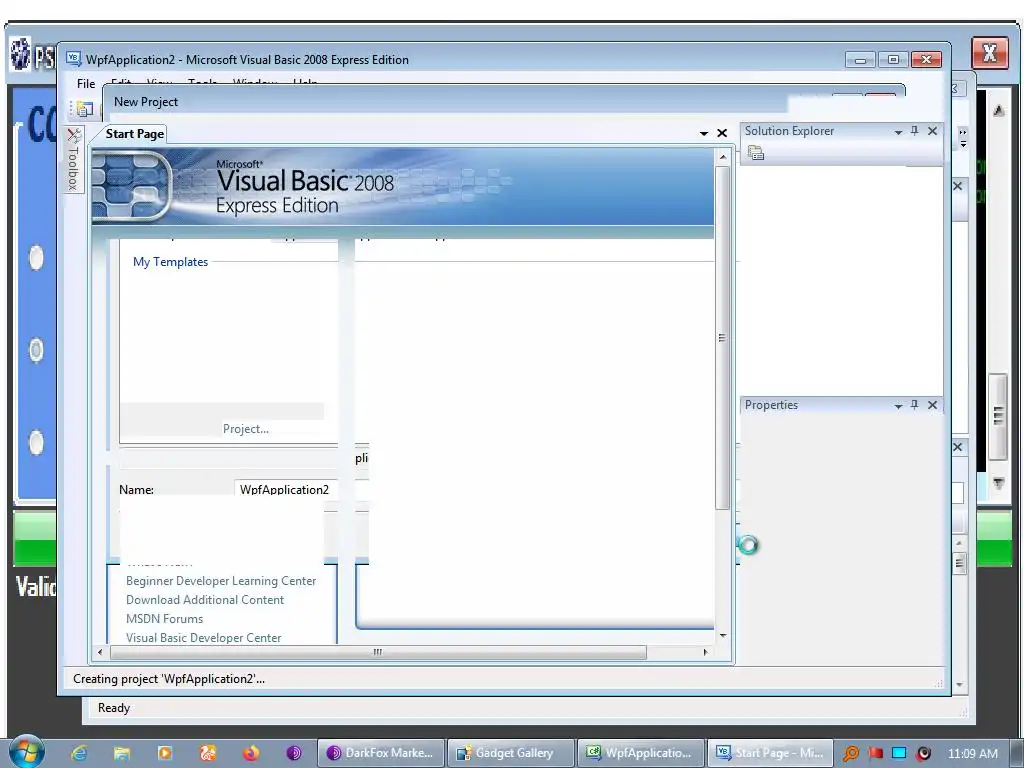Select the bottom radio button in background window

[37, 442]
